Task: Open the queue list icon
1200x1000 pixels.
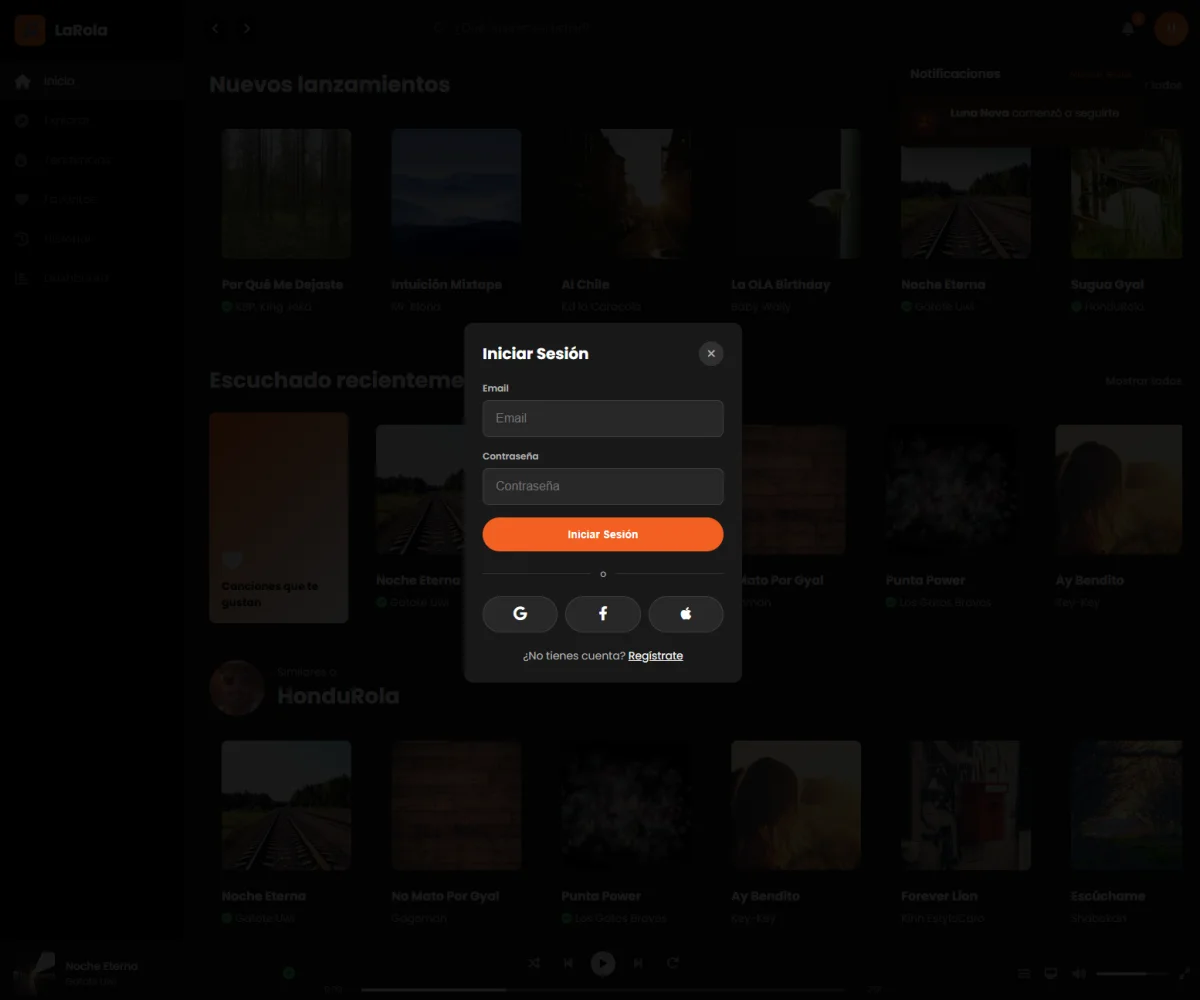Action: (1024, 973)
